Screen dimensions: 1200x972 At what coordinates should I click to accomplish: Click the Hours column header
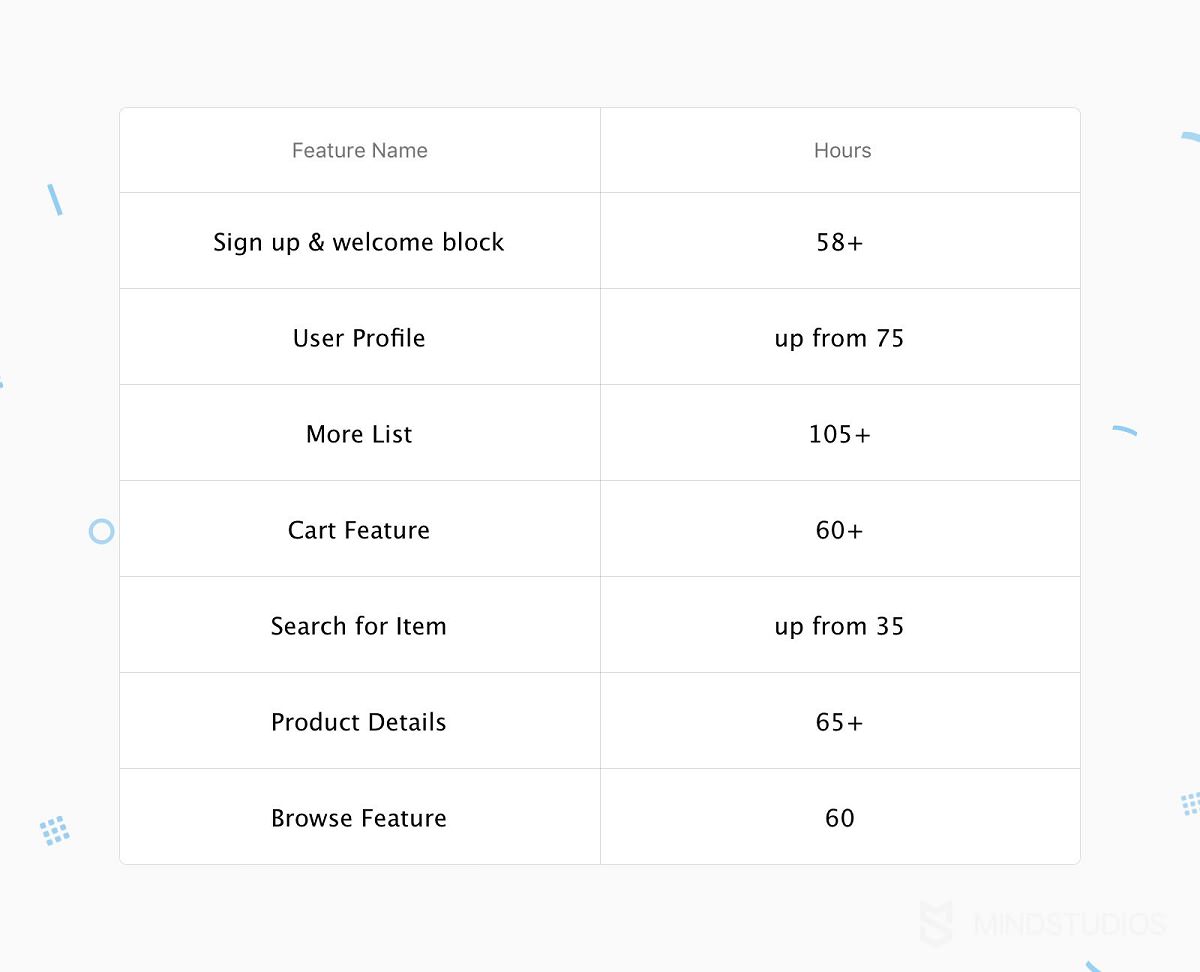842,150
